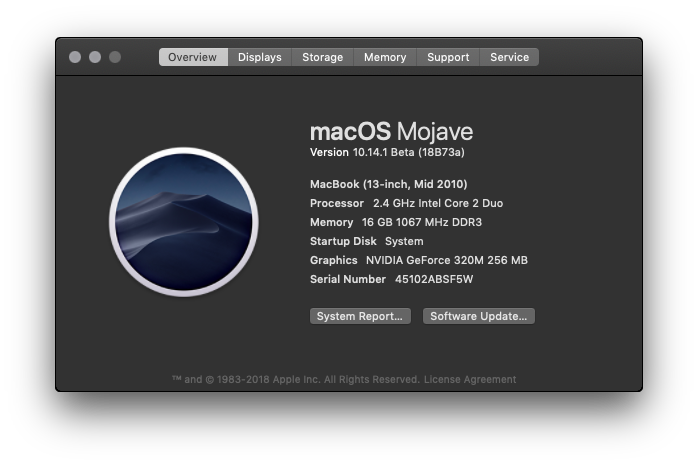Click the disabled zoom window button
This screenshot has height=465, width=698.
115,57
